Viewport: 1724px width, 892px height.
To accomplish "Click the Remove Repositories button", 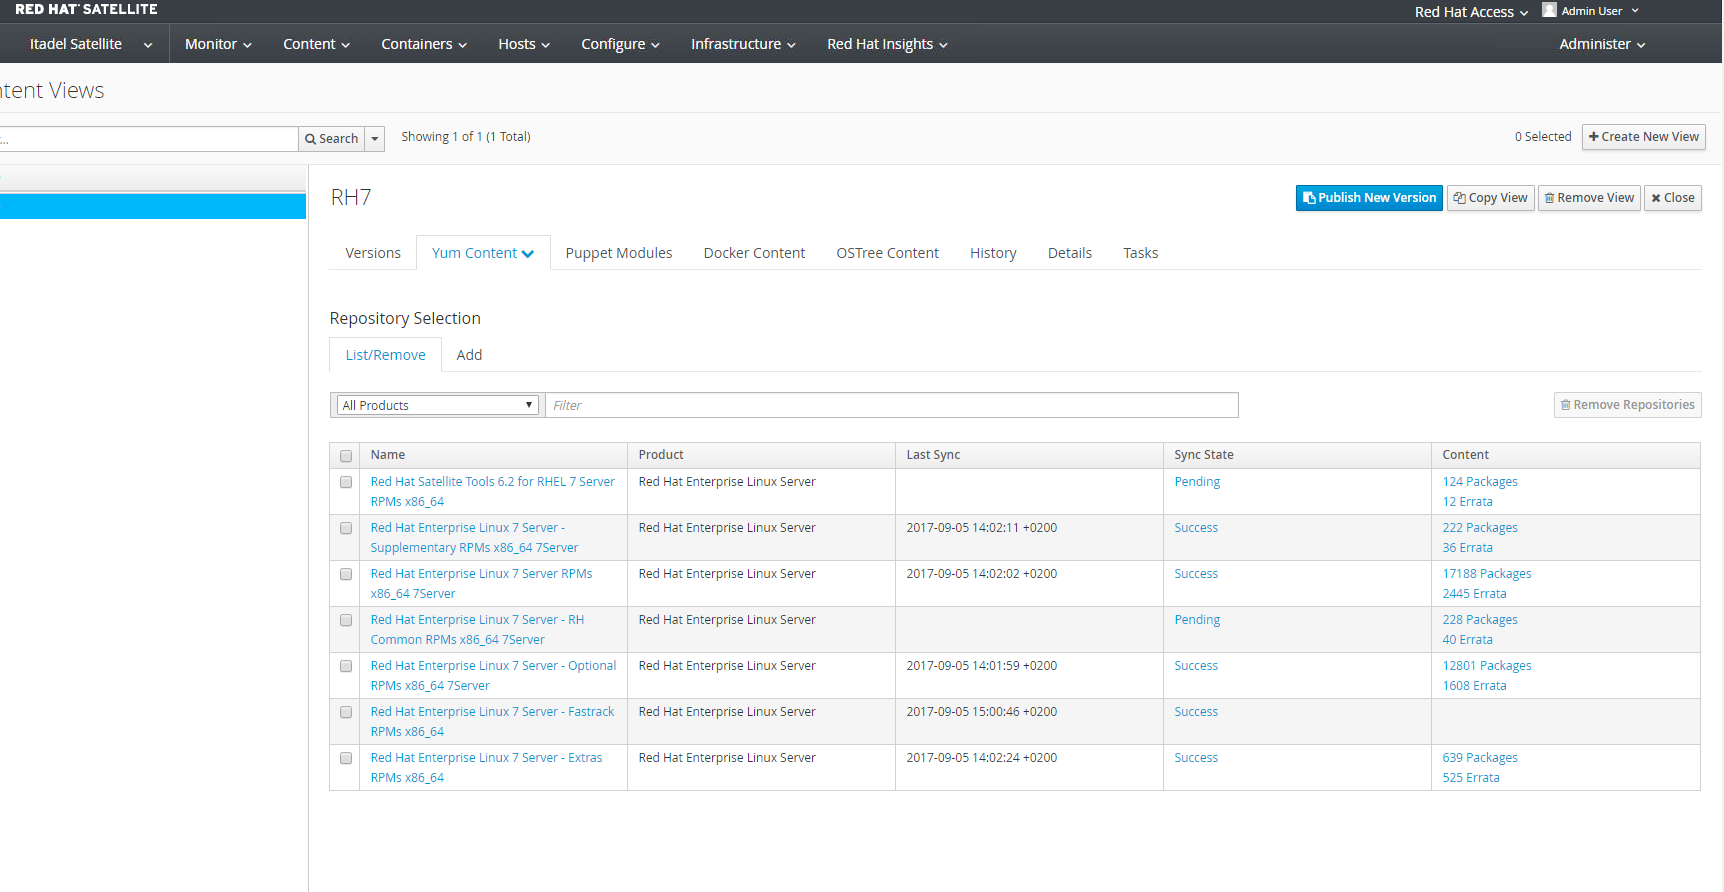I will (x=1627, y=405).
